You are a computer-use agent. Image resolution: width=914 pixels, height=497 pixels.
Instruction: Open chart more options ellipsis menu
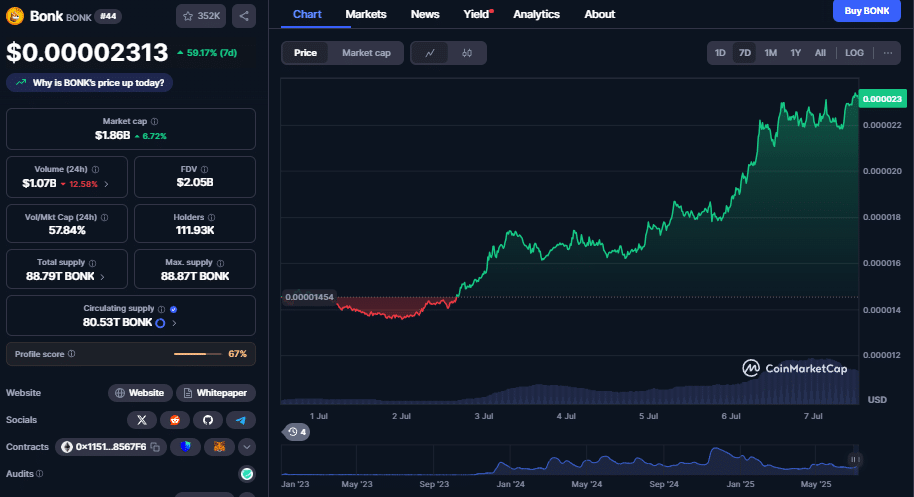888,53
